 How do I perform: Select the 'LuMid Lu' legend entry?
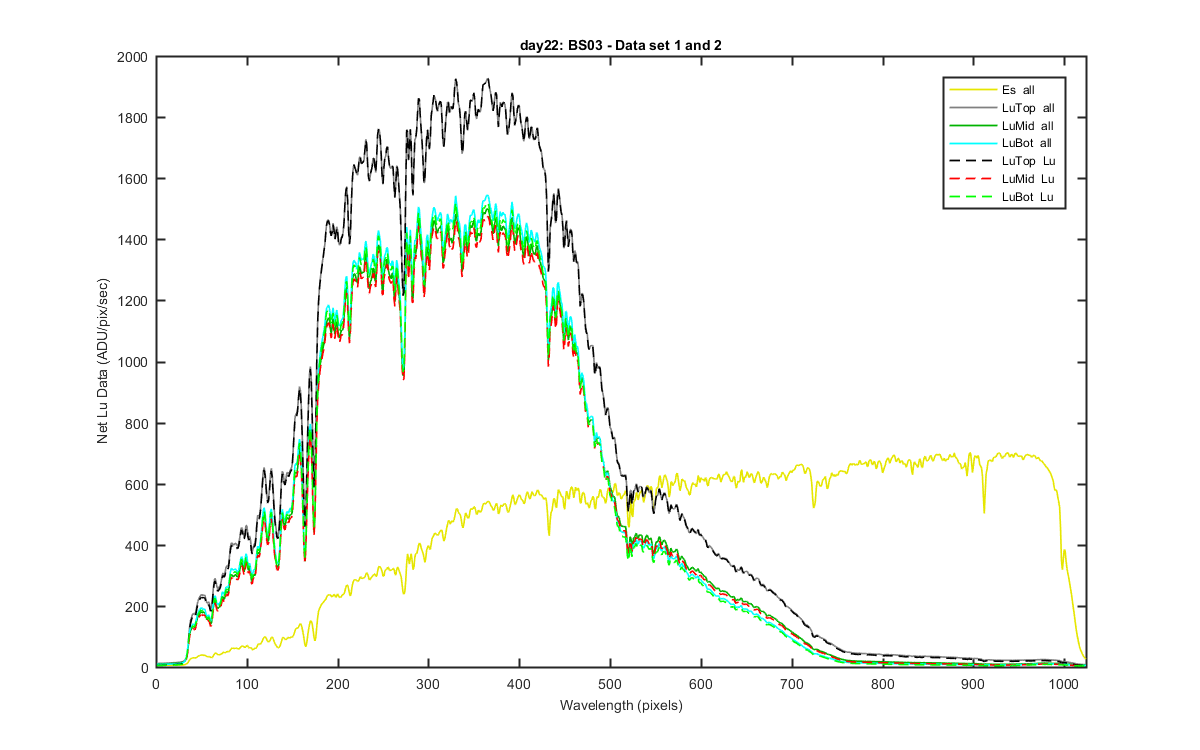tap(1003, 180)
